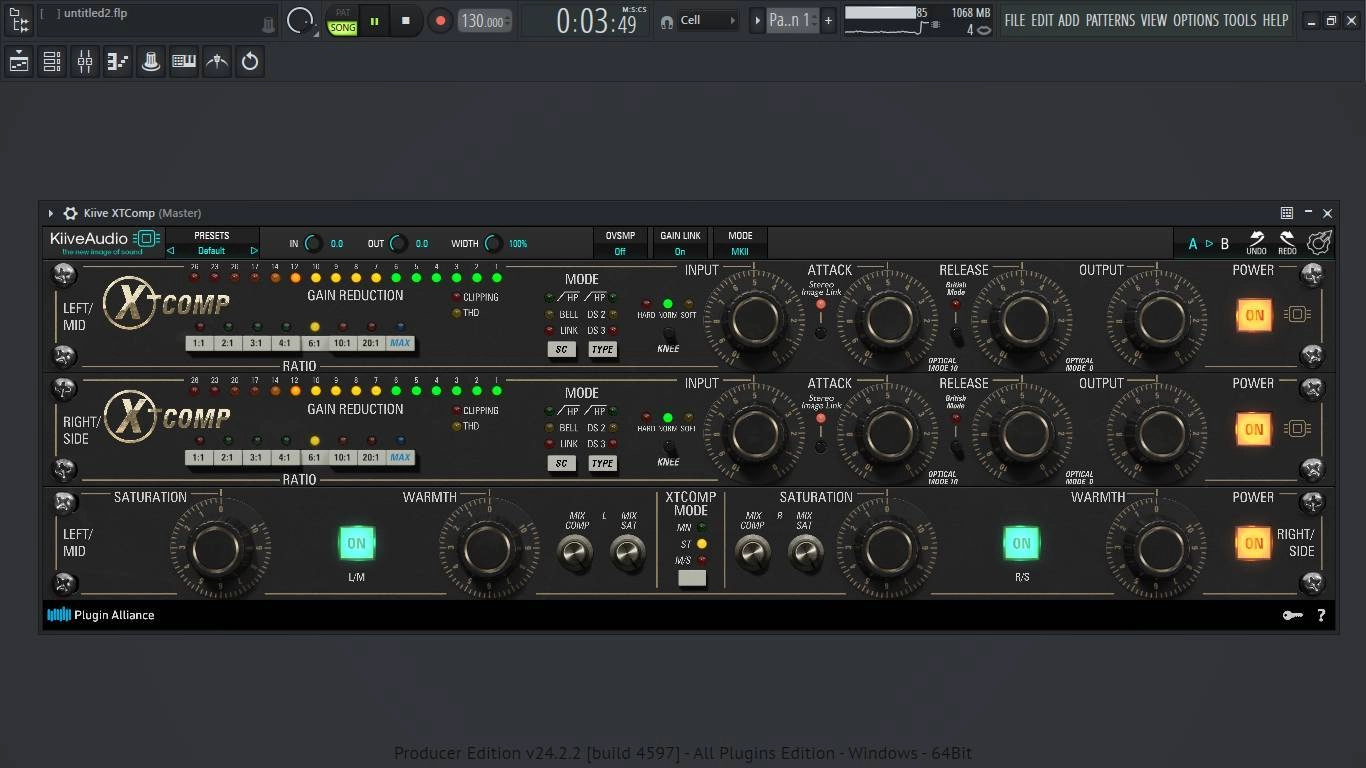
Task: Open the GAIN LINK On dropdown
Action: [x=680, y=243]
